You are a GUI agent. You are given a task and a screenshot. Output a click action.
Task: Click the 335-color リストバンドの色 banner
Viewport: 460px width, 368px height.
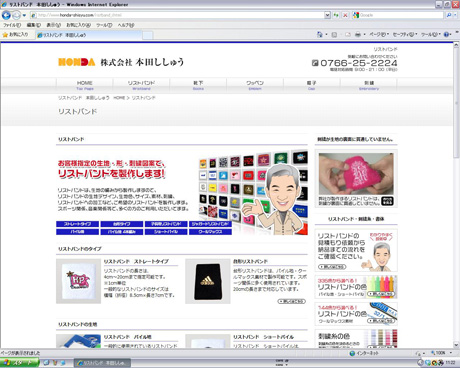(x=356, y=287)
